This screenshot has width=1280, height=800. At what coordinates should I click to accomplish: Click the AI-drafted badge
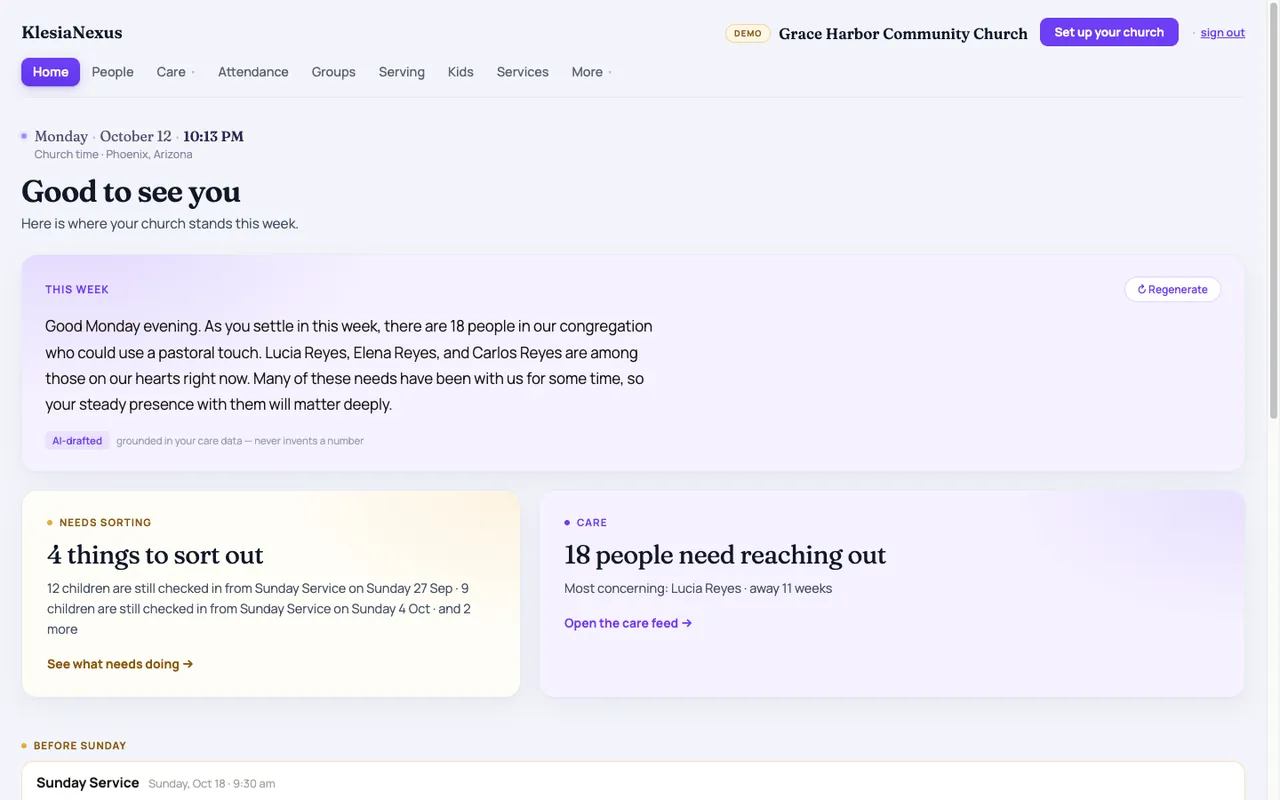(x=77, y=441)
